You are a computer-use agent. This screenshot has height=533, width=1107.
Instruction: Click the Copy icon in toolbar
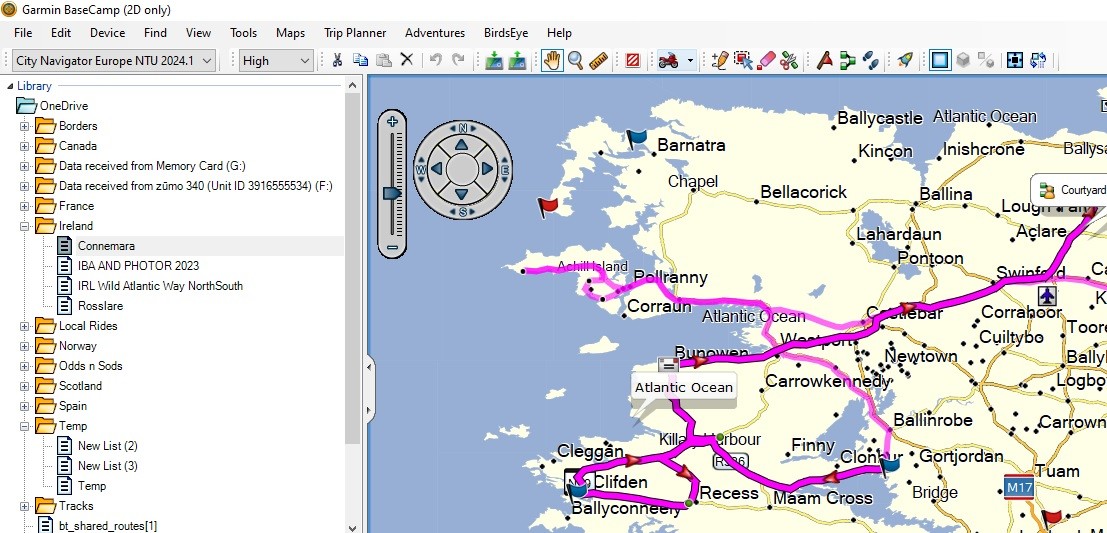pos(361,61)
